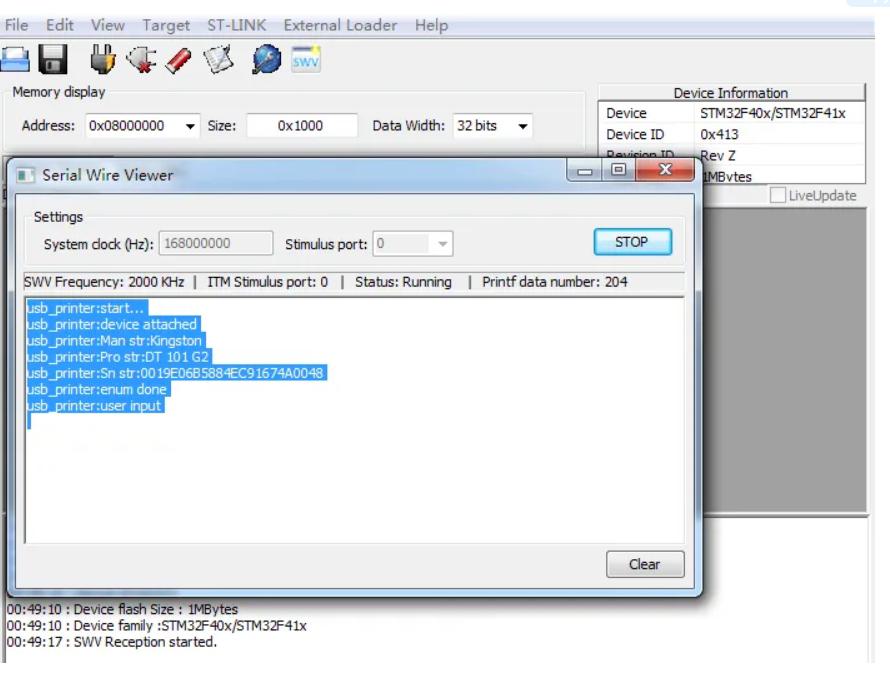Click the 'usb_printer:start...' output line

[86, 308]
